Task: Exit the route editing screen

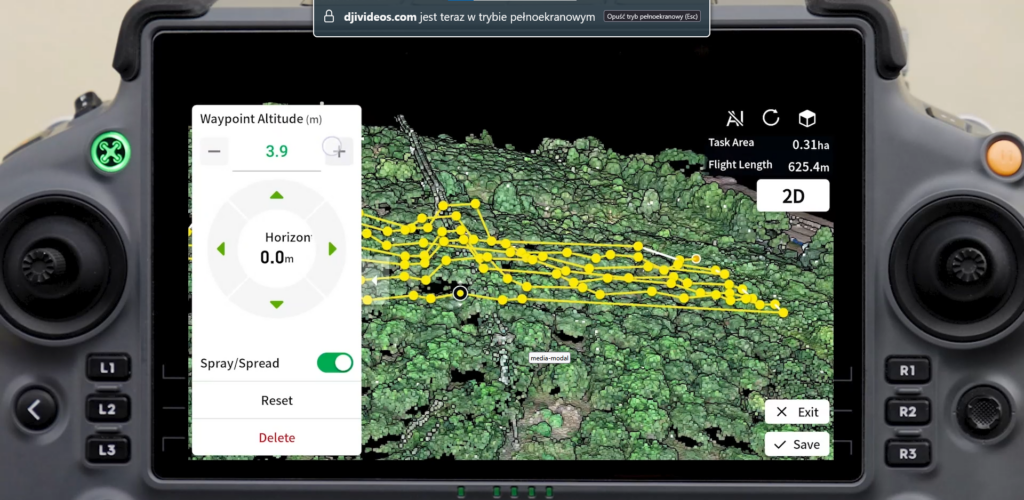Action: 797,412
